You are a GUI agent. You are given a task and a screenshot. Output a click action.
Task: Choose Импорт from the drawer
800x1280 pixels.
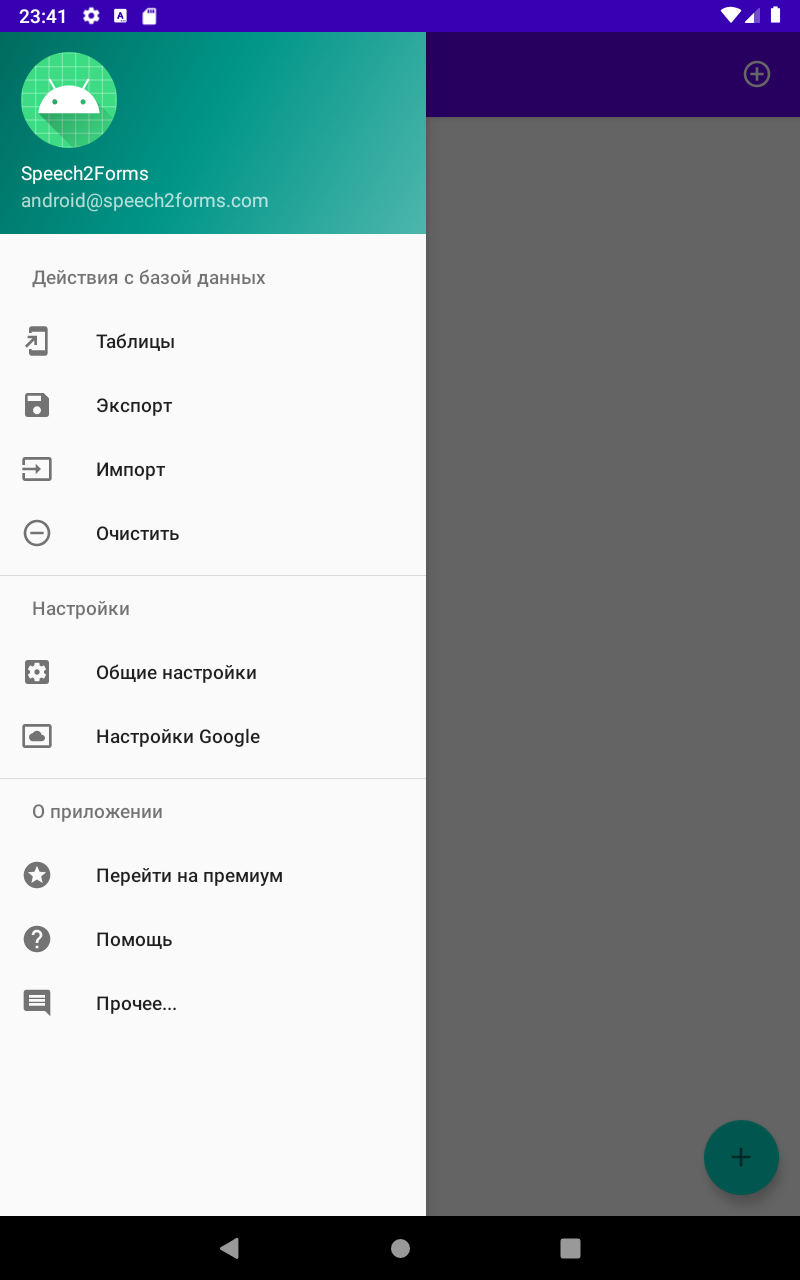tap(213, 469)
